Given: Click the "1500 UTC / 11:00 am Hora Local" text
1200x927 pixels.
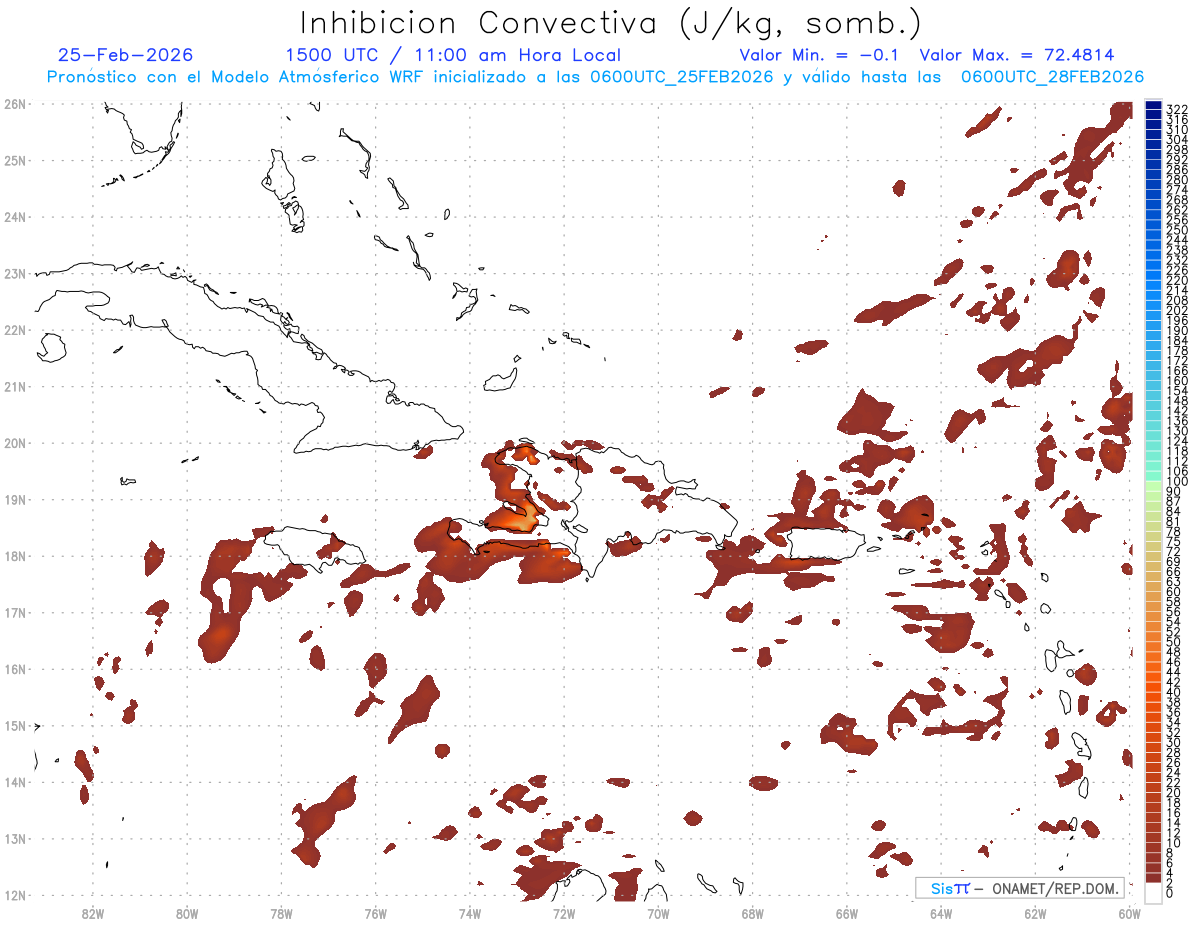Looking at the screenshot, I should (x=453, y=55).
